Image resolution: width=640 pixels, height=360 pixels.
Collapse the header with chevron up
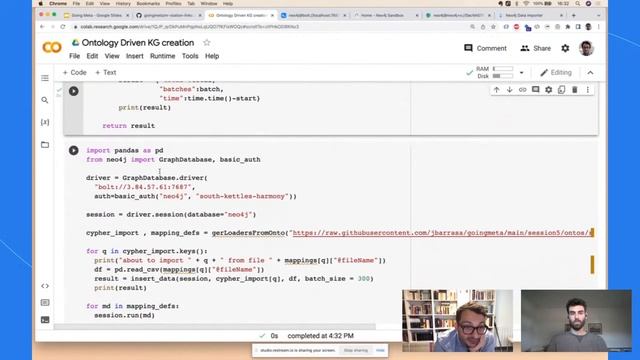point(590,73)
